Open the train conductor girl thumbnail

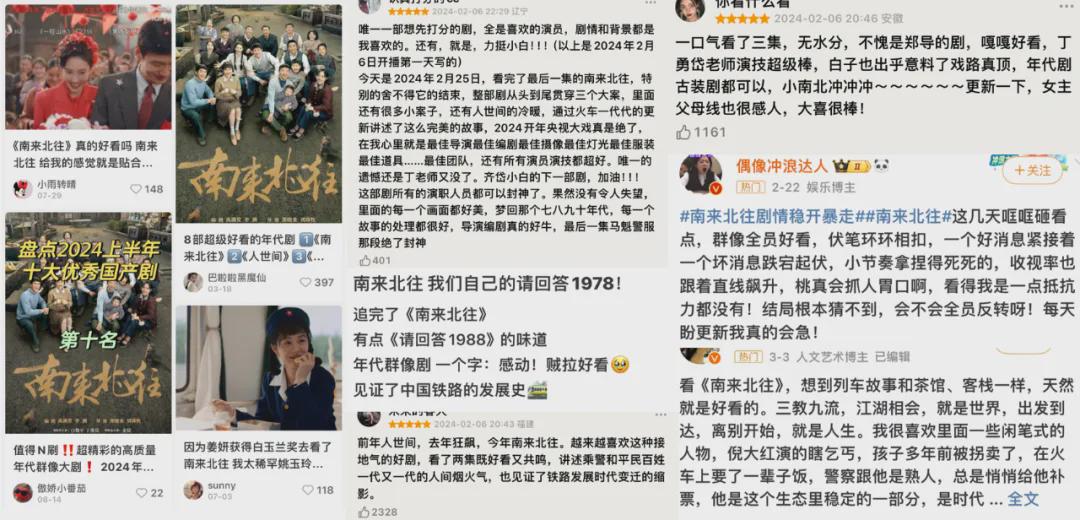click(259, 368)
